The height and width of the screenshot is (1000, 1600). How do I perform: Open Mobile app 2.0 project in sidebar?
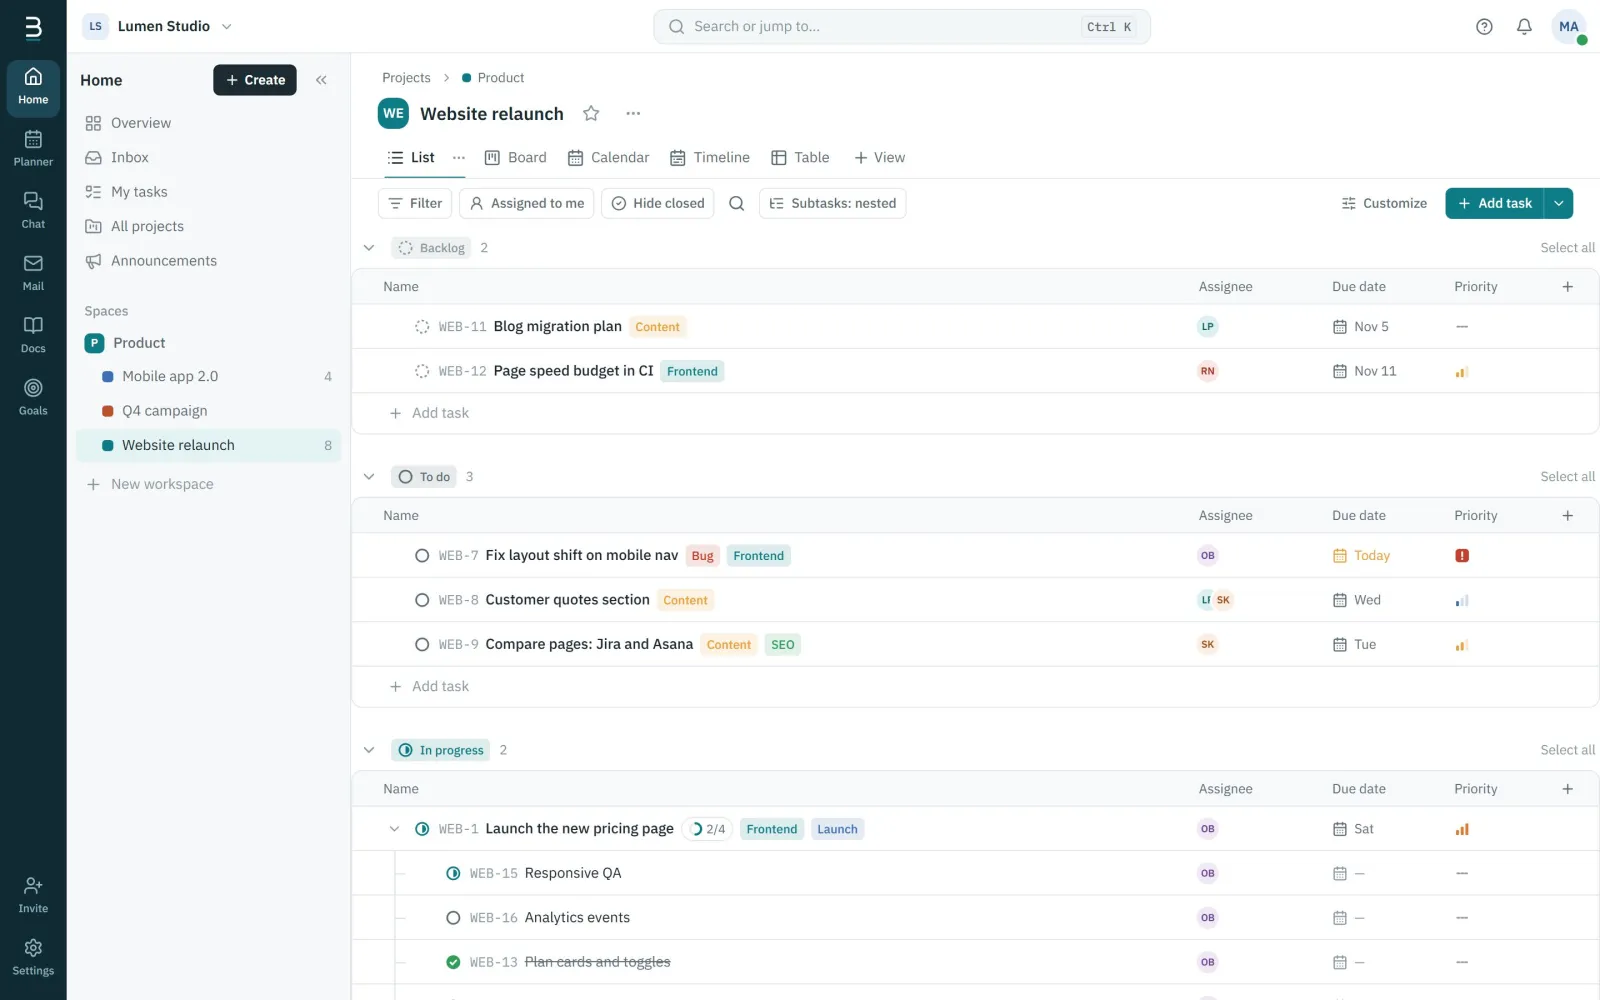pos(209,377)
